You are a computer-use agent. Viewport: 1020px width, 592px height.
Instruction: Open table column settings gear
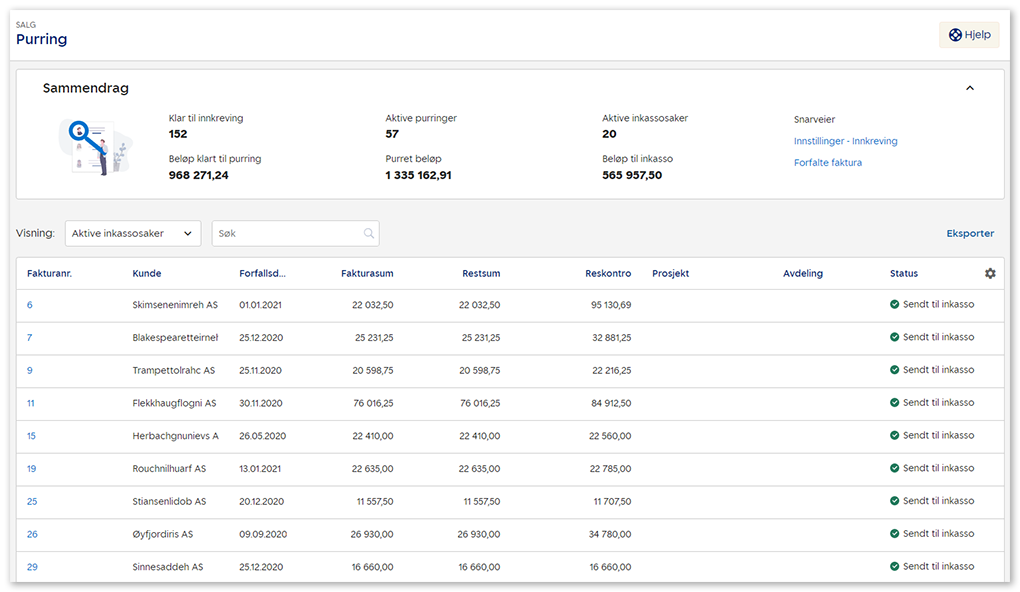click(990, 274)
